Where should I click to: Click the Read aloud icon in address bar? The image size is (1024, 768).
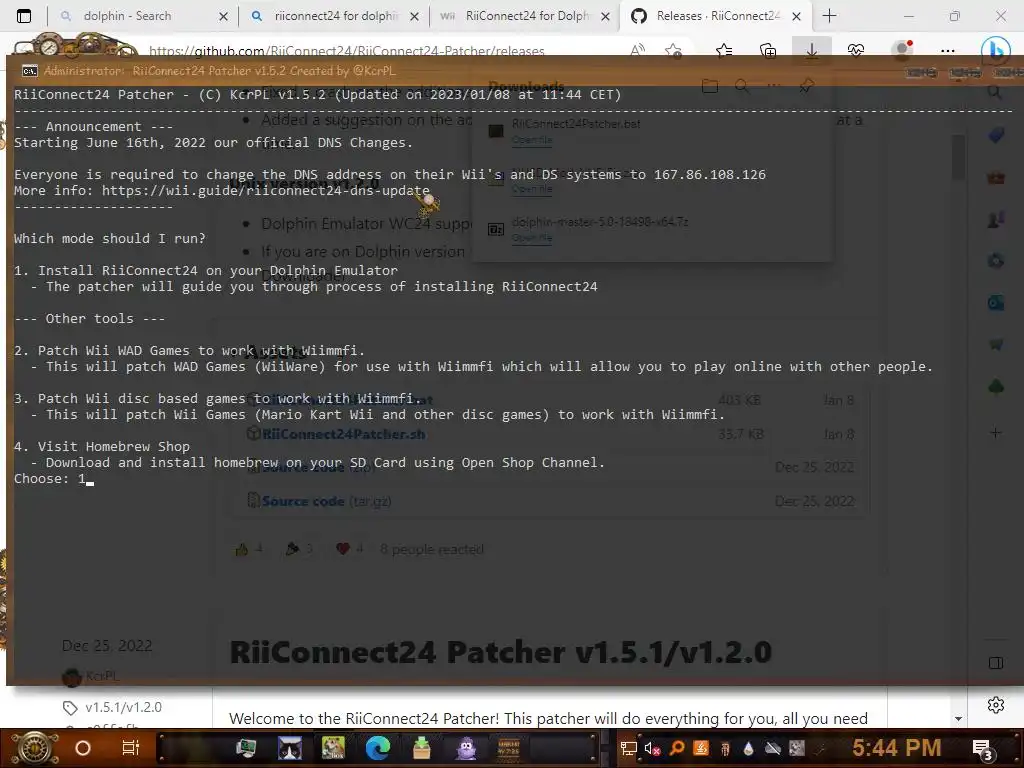click(637, 50)
